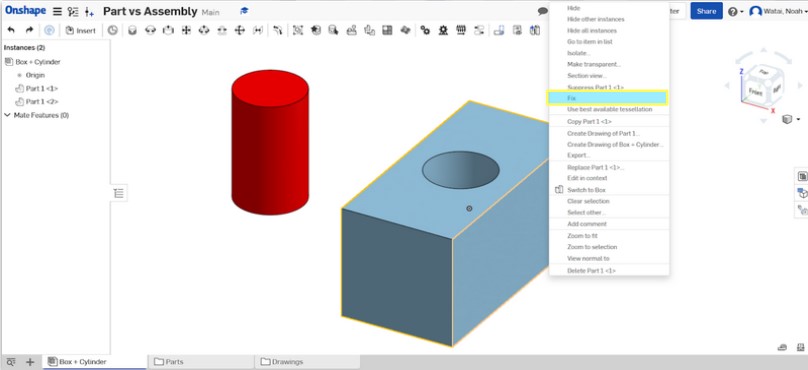Click the Undo arrow in toolbar

coord(11,30)
